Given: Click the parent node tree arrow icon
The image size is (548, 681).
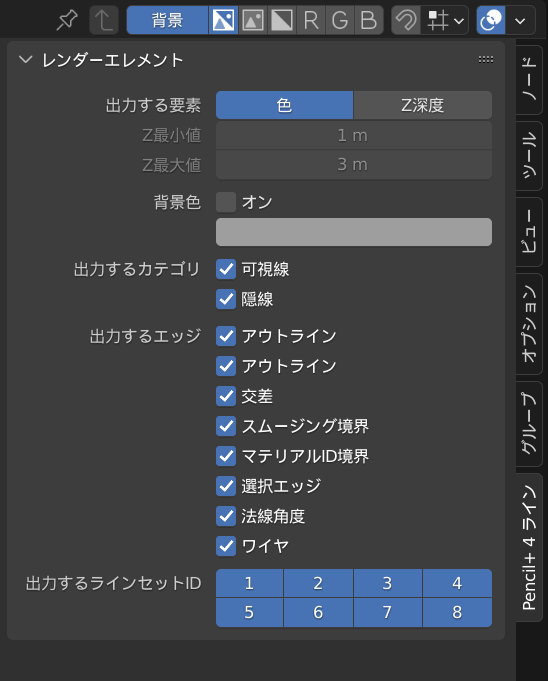Looking at the screenshot, I should 104,20.
